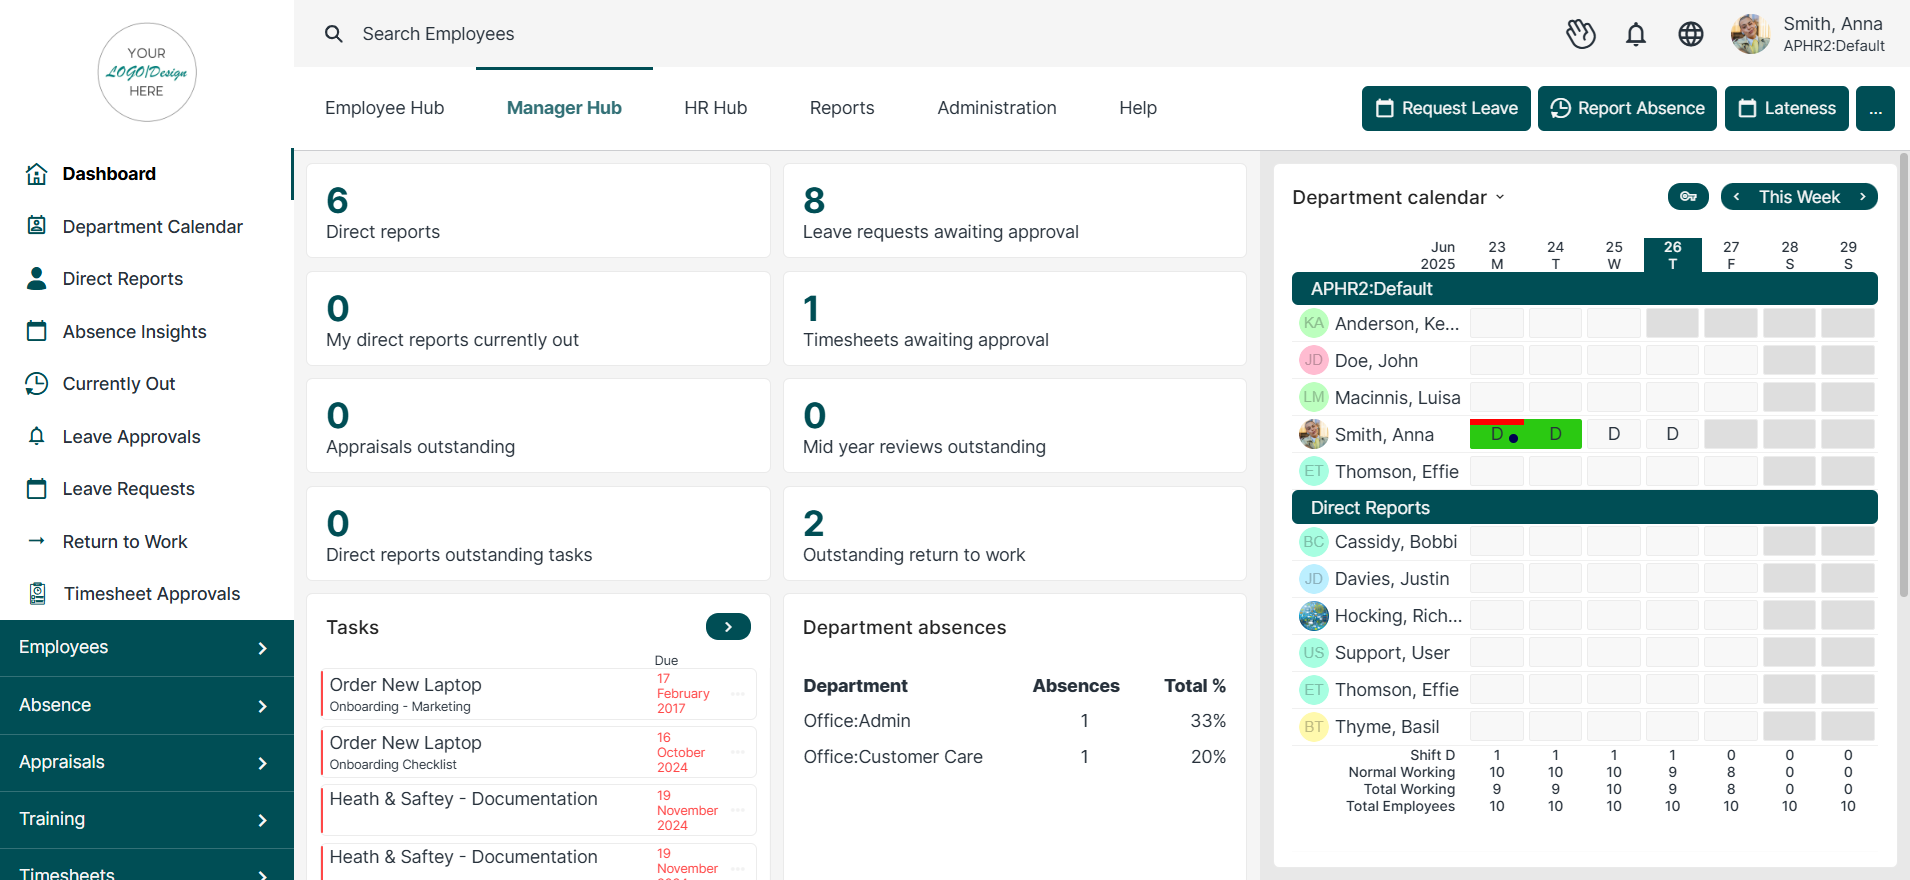
Task: Click the Report Absence button
Action: (1627, 108)
